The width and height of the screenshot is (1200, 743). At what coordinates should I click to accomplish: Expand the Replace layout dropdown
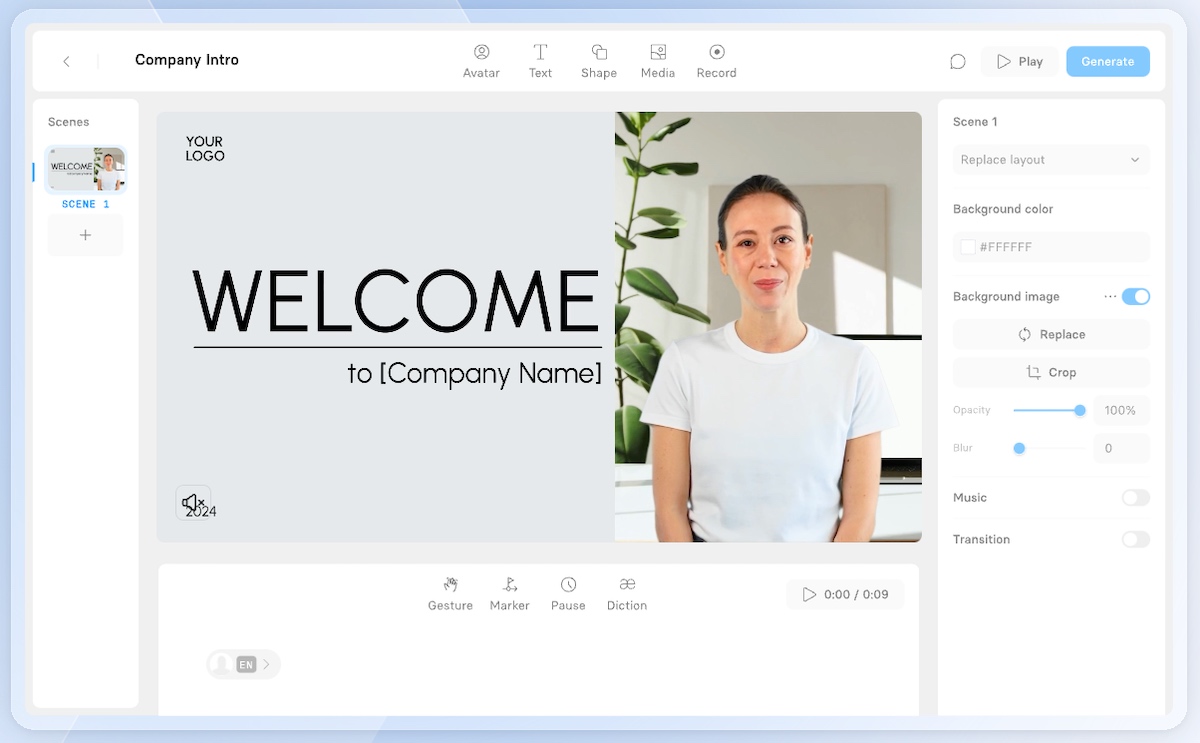[x=1051, y=160]
